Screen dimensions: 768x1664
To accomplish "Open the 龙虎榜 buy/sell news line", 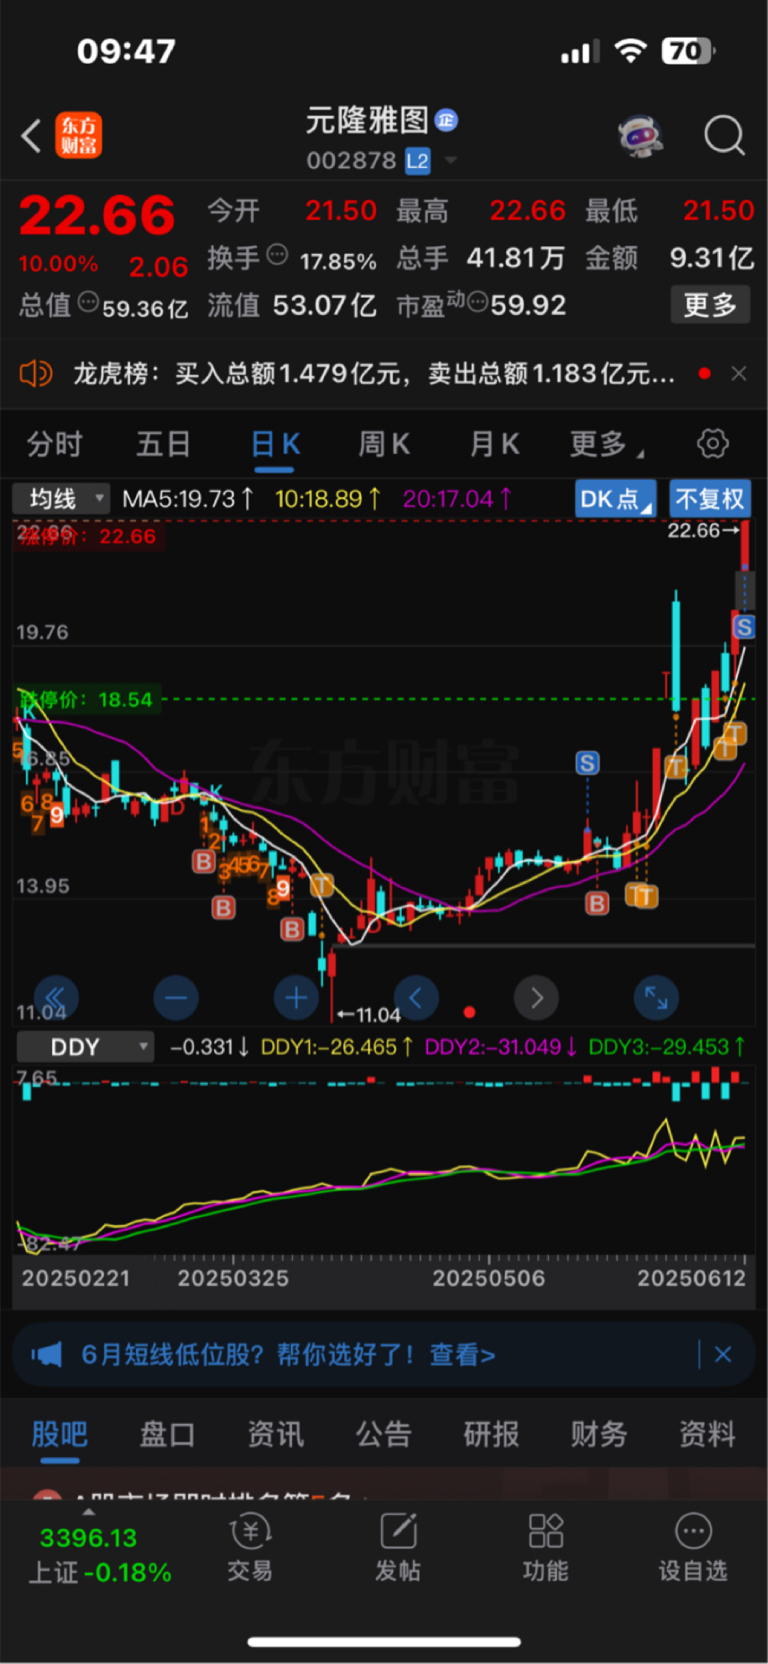I will point(374,374).
